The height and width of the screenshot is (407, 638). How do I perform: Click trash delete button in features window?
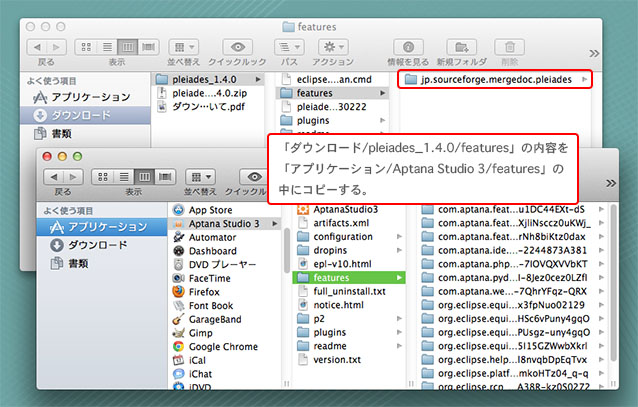pos(509,47)
